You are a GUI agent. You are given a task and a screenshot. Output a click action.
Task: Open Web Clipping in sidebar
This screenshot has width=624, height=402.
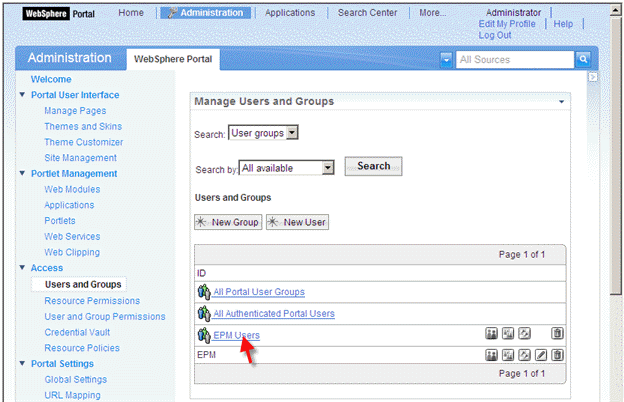point(72,252)
